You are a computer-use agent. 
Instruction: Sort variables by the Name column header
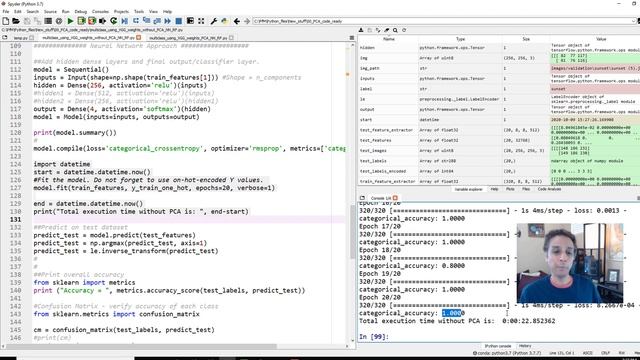point(389,39)
